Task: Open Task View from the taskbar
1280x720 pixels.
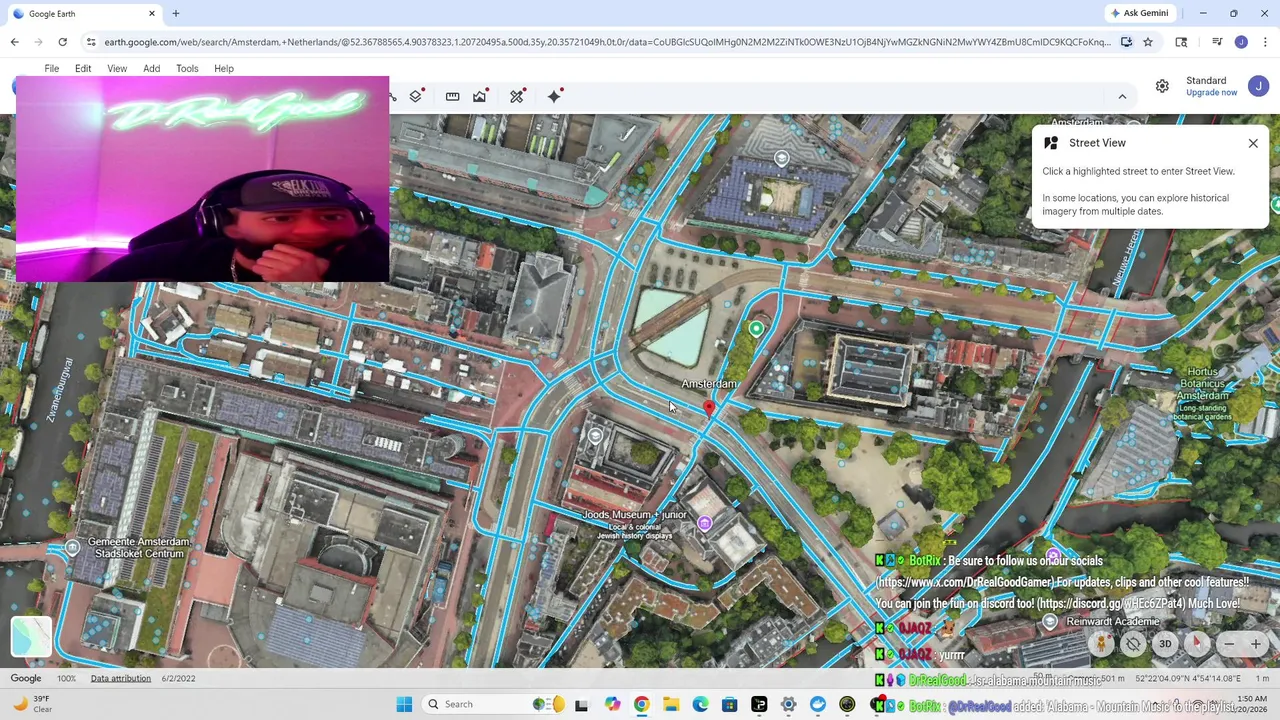Action: point(582,704)
